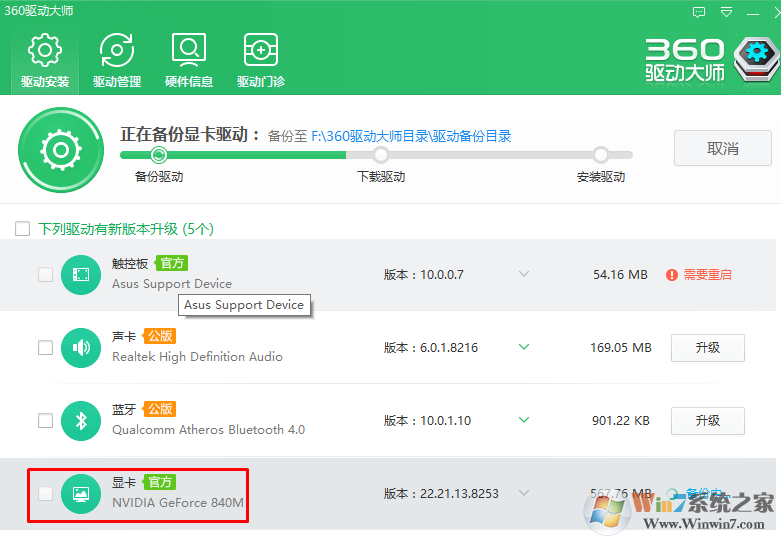Viewport: 781px width, 538px height.
Task: Open the backup folder path link
Action: (411, 136)
